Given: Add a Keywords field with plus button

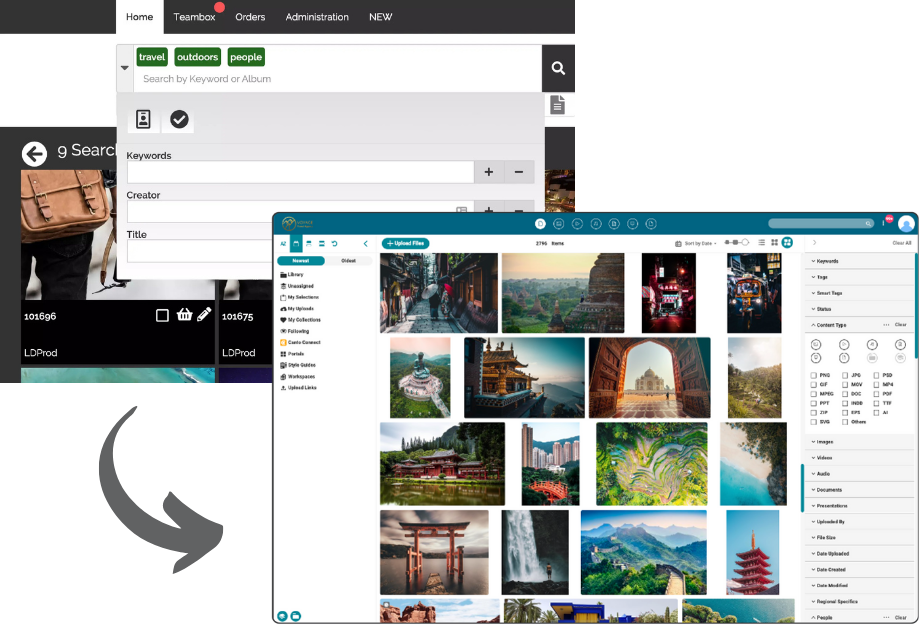Looking at the screenshot, I should click(x=488, y=172).
